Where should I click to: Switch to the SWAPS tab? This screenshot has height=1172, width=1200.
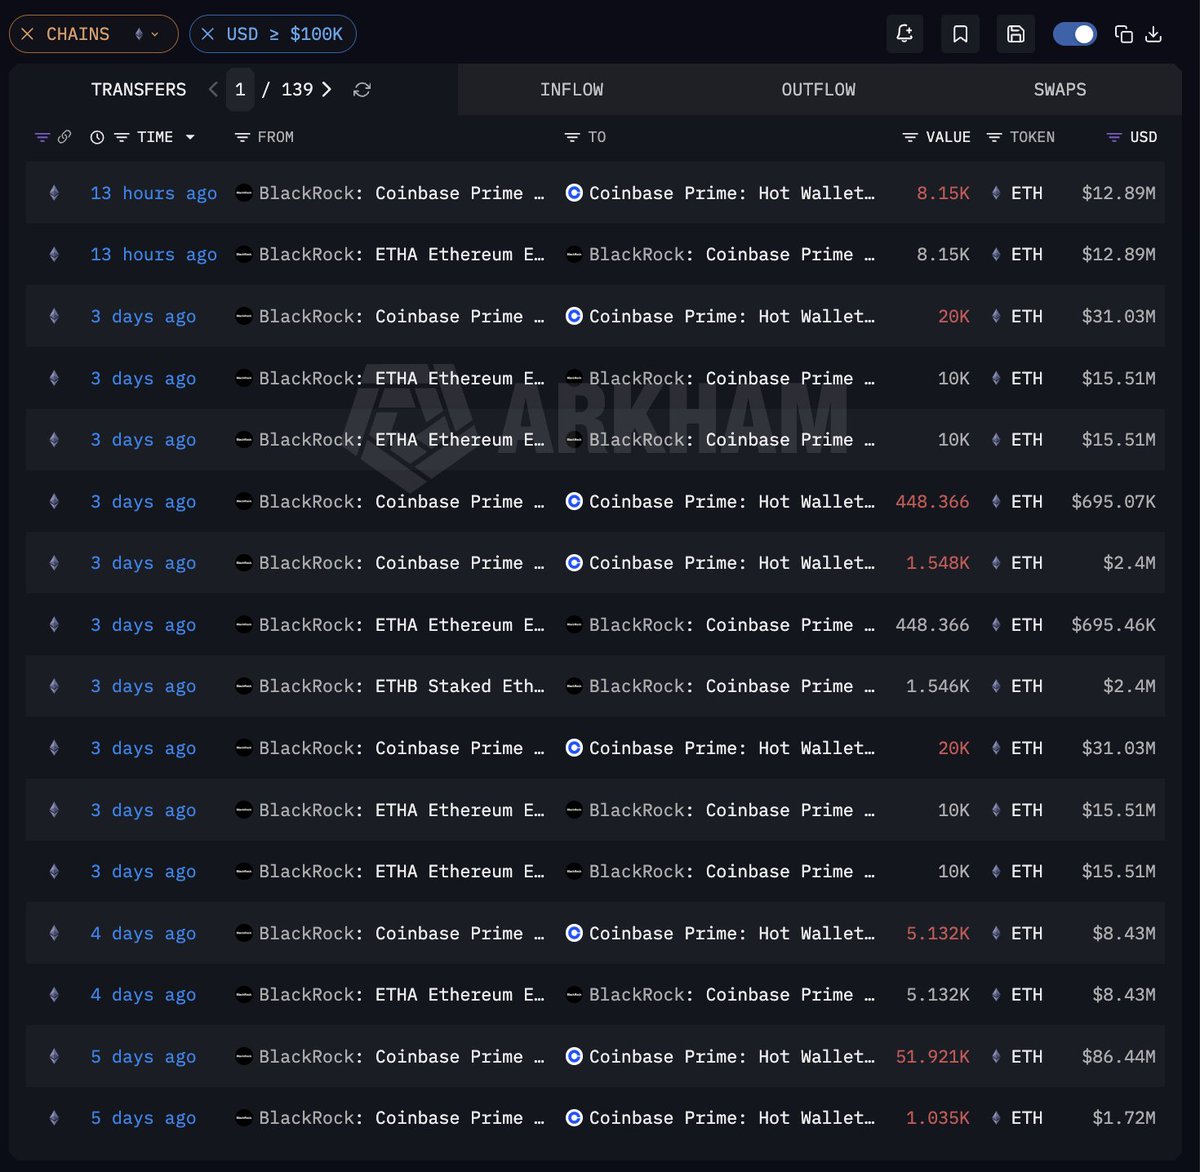click(1060, 89)
